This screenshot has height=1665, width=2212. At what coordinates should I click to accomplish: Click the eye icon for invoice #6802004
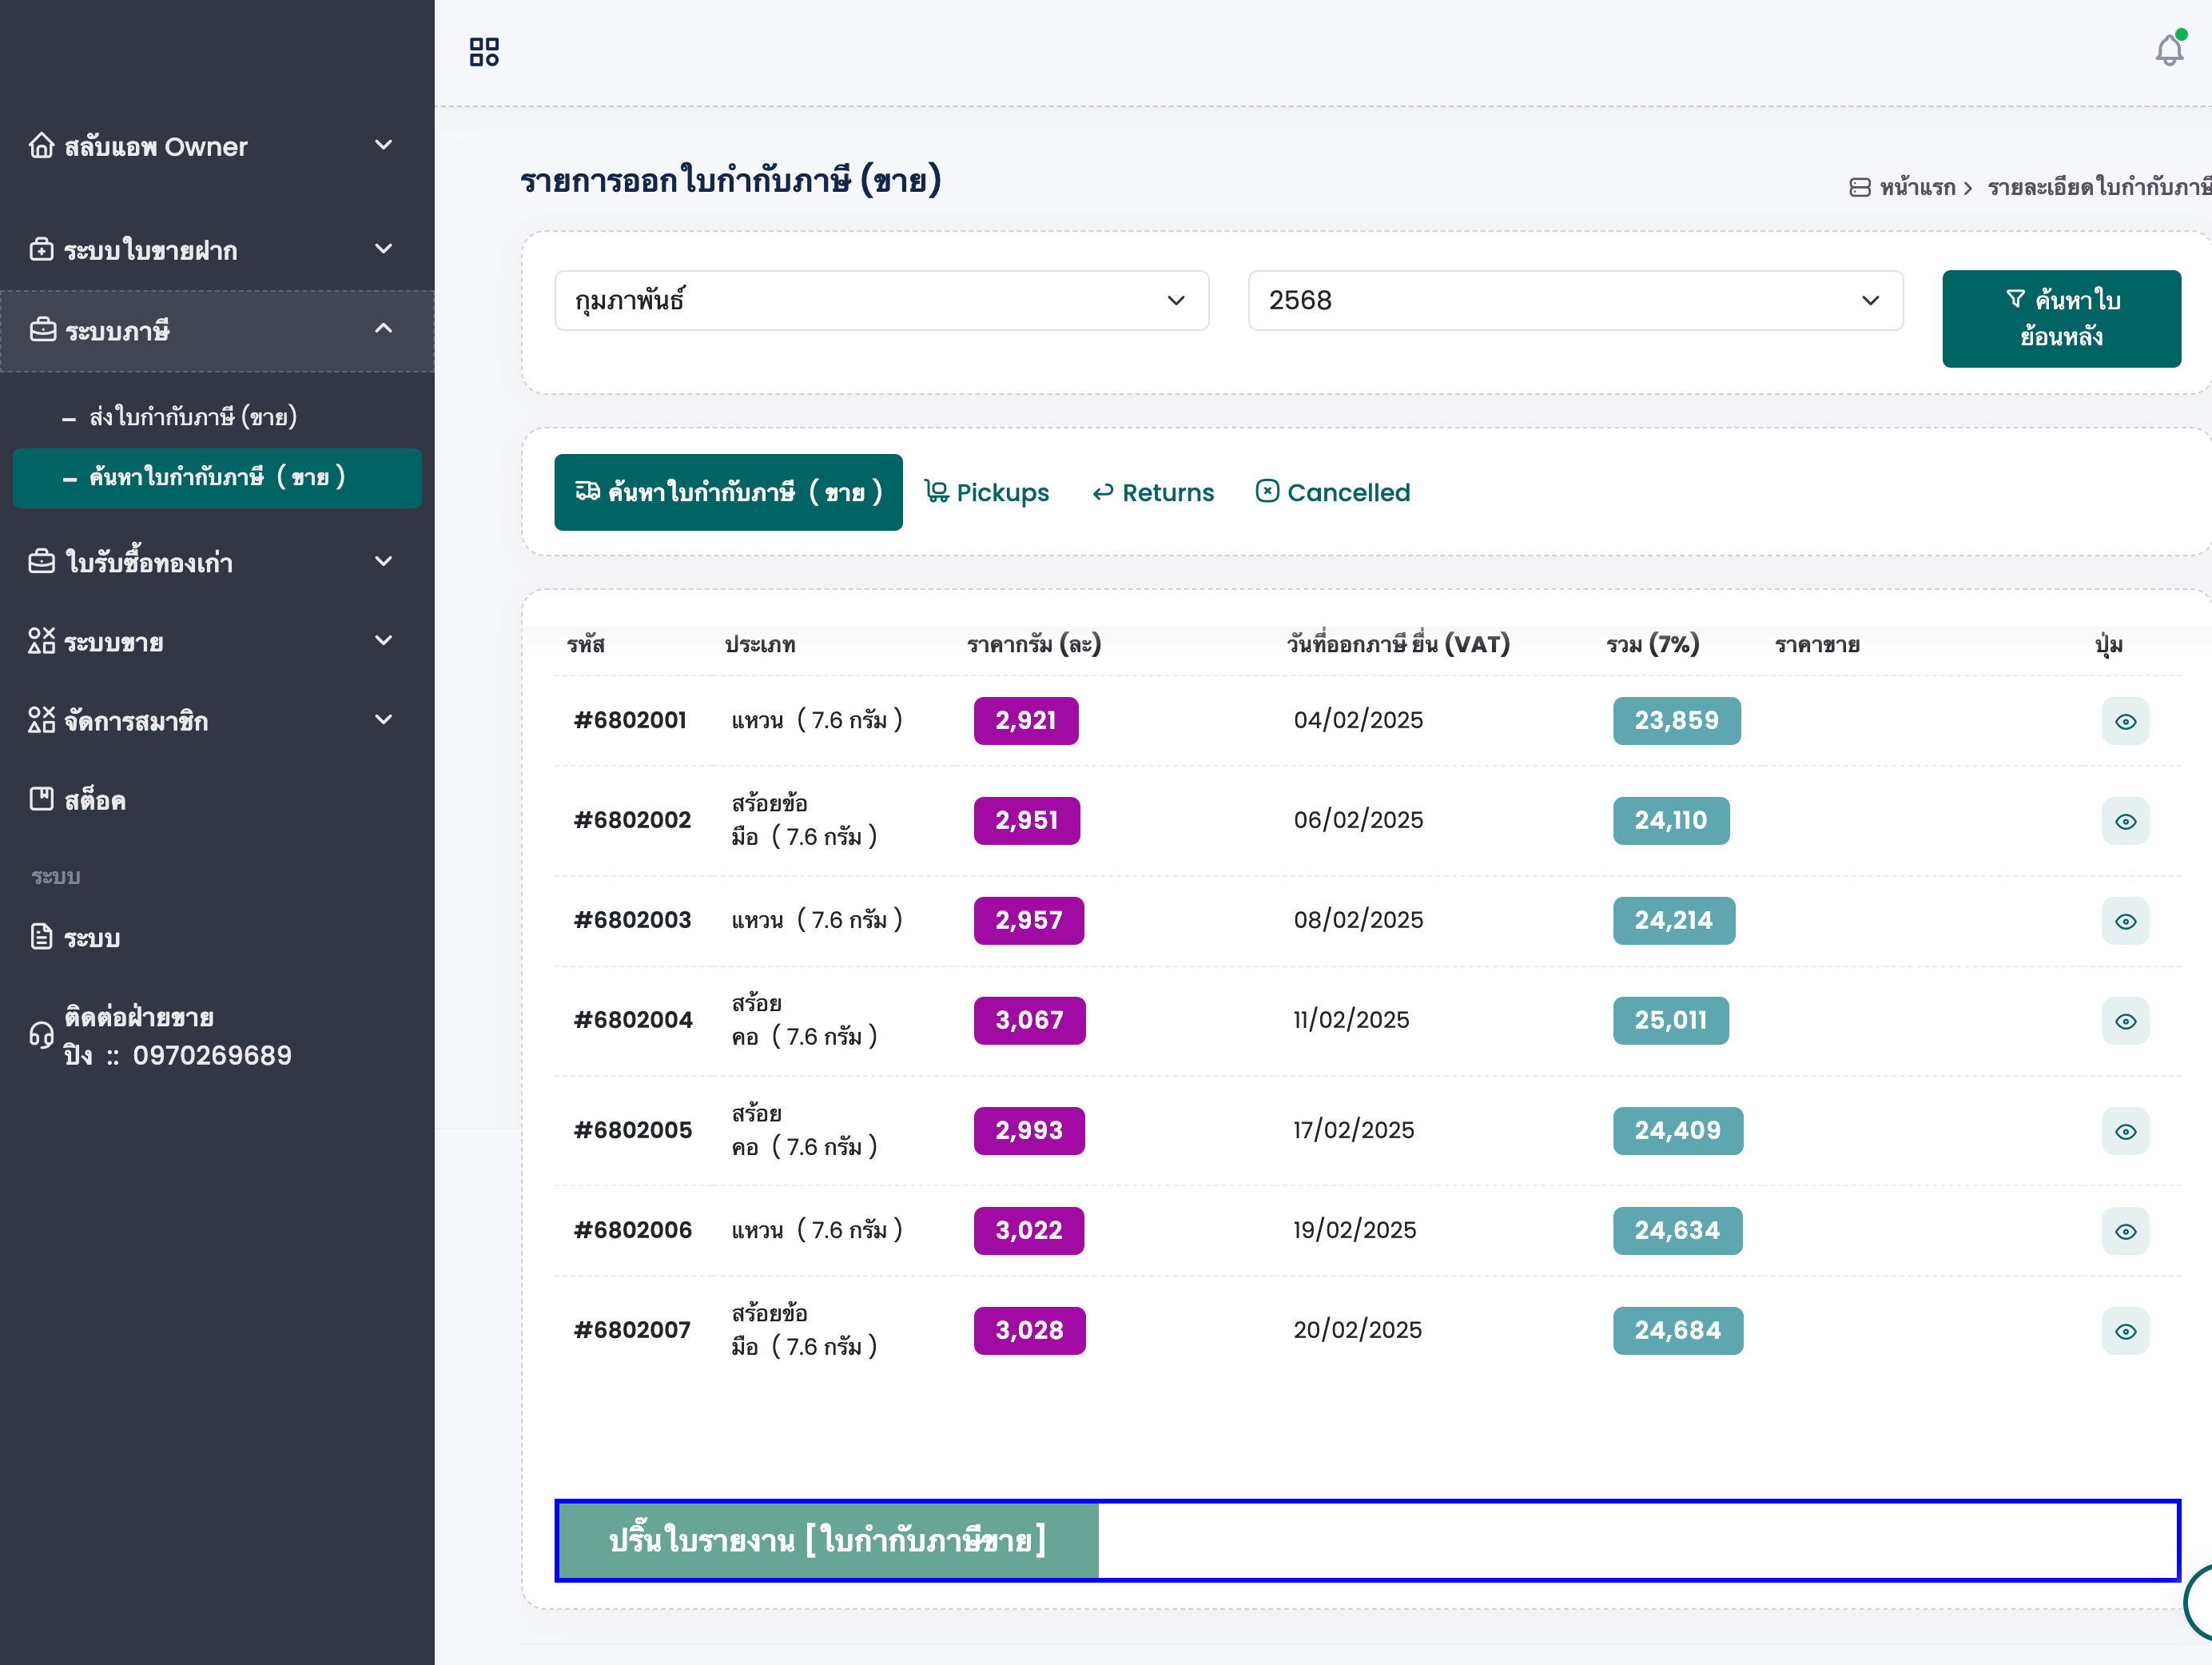pyautogui.click(x=2125, y=1021)
